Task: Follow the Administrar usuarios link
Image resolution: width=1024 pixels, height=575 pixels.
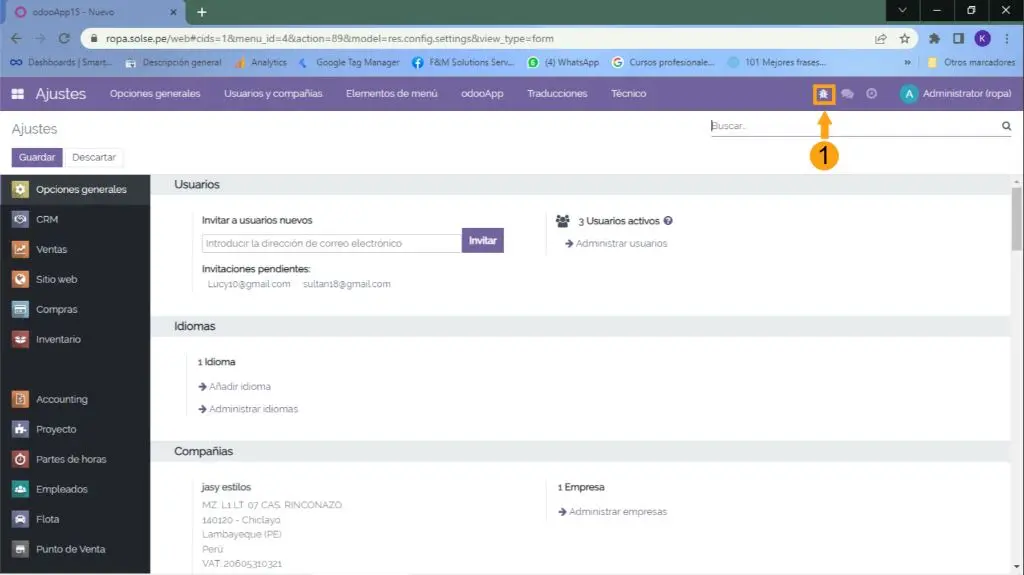Action: 620,243
